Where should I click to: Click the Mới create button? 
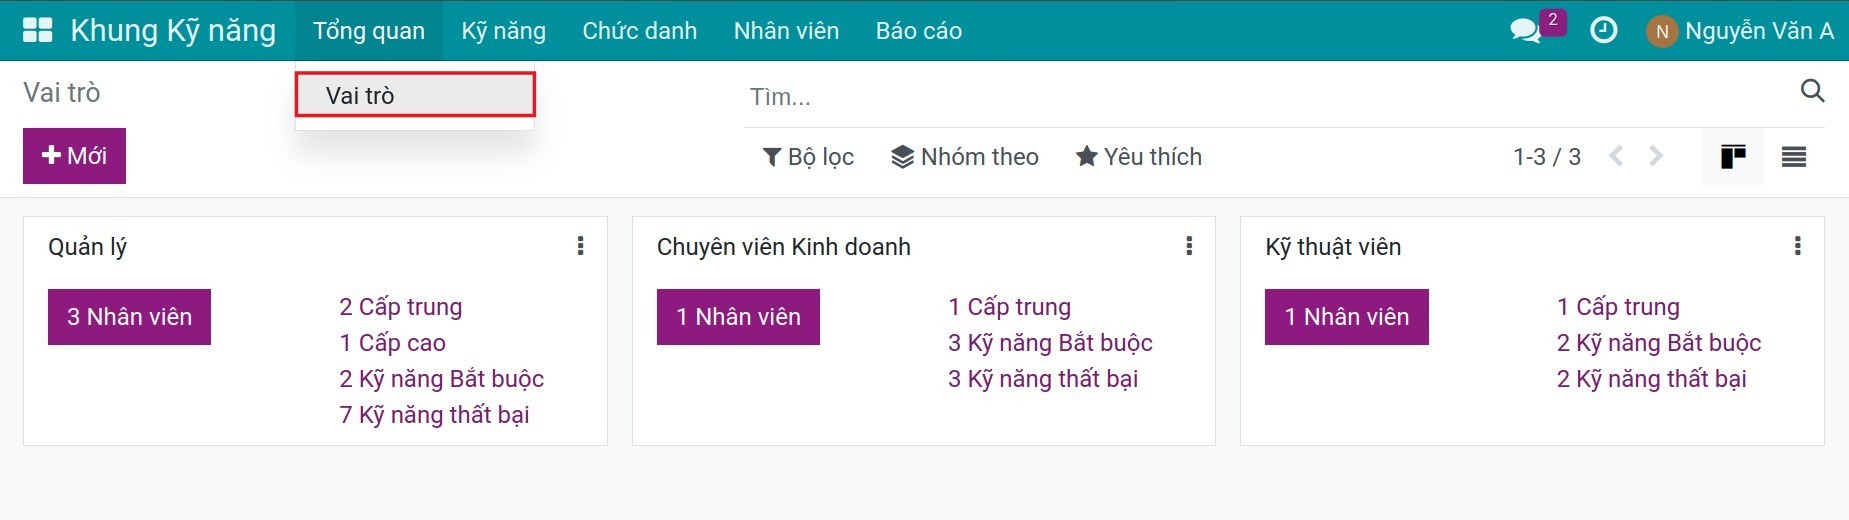pos(74,156)
